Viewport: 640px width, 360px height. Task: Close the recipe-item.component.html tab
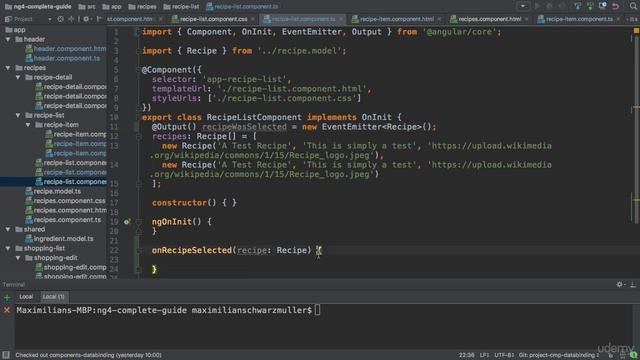(439, 19)
